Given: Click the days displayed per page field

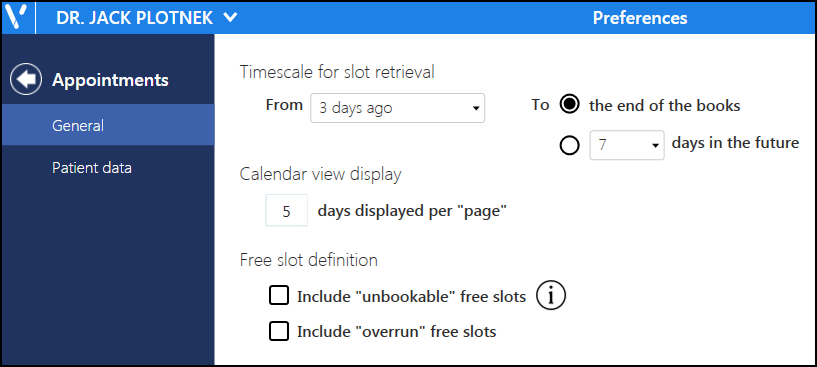Looking at the screenshot, I should (287, 211).
